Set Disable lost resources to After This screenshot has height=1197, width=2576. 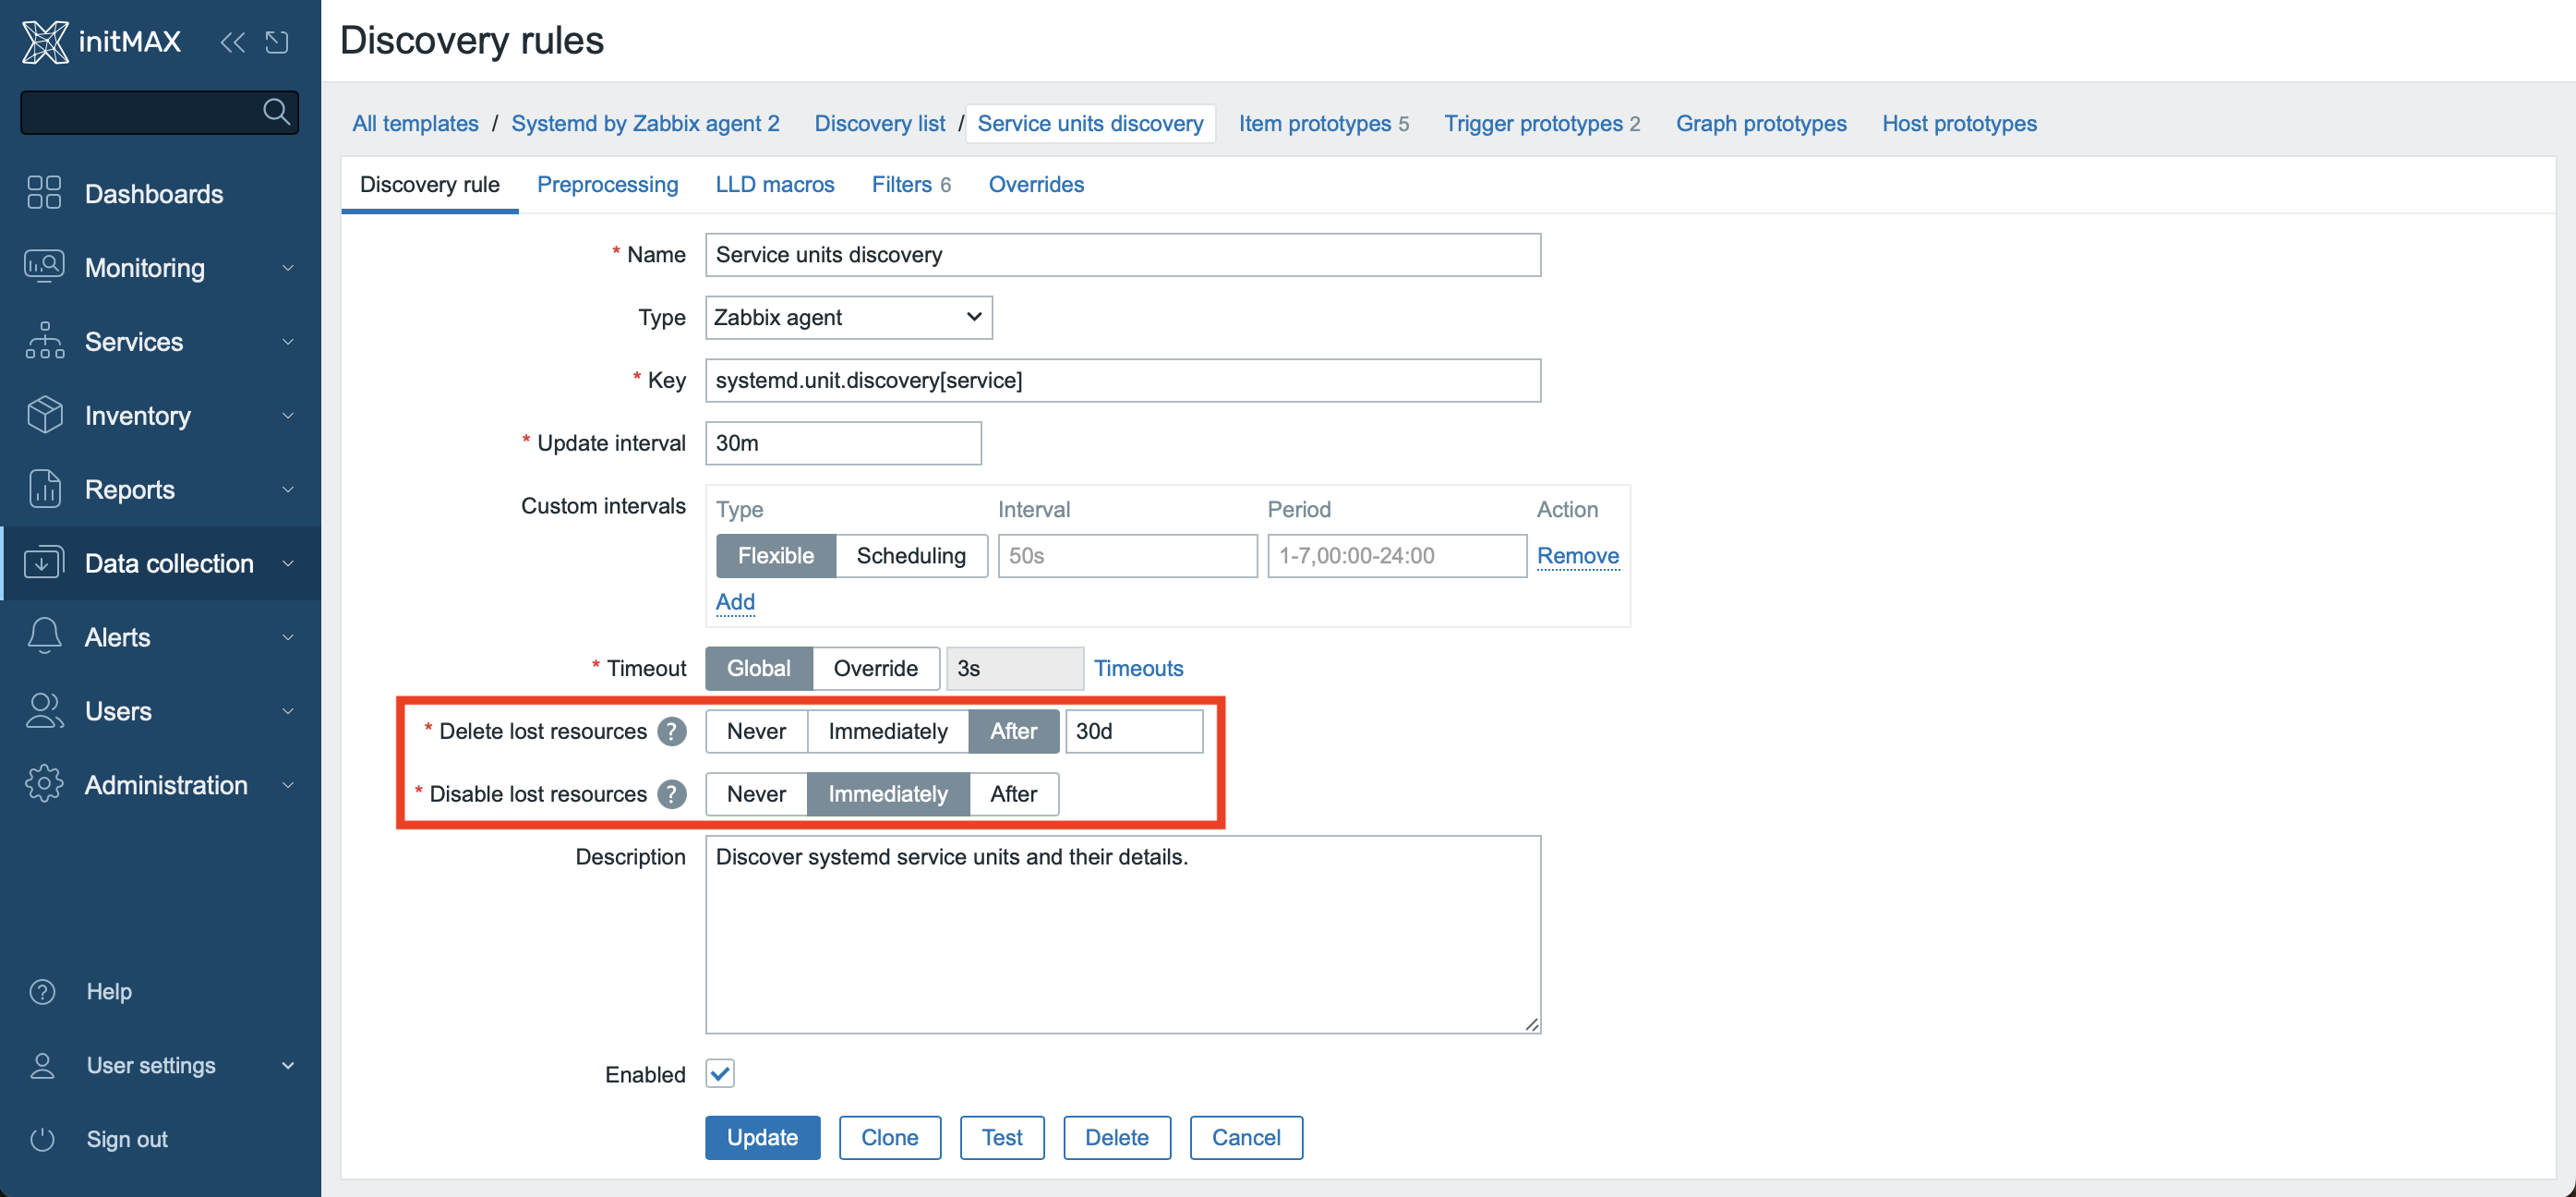1014,794
